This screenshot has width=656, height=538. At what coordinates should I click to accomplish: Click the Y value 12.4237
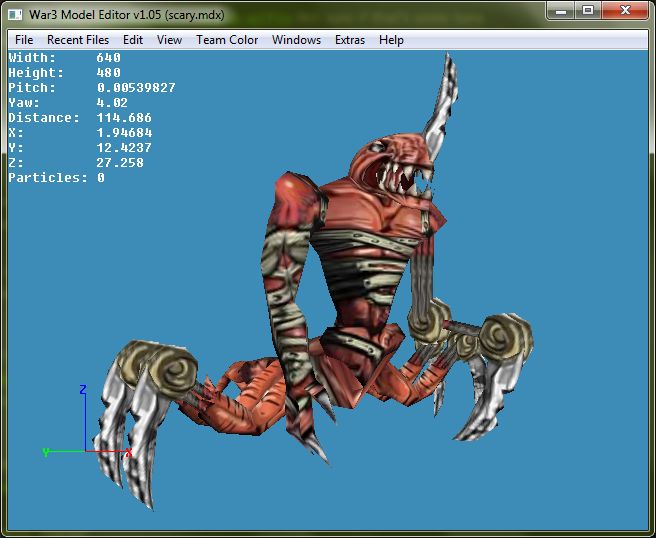124,148
